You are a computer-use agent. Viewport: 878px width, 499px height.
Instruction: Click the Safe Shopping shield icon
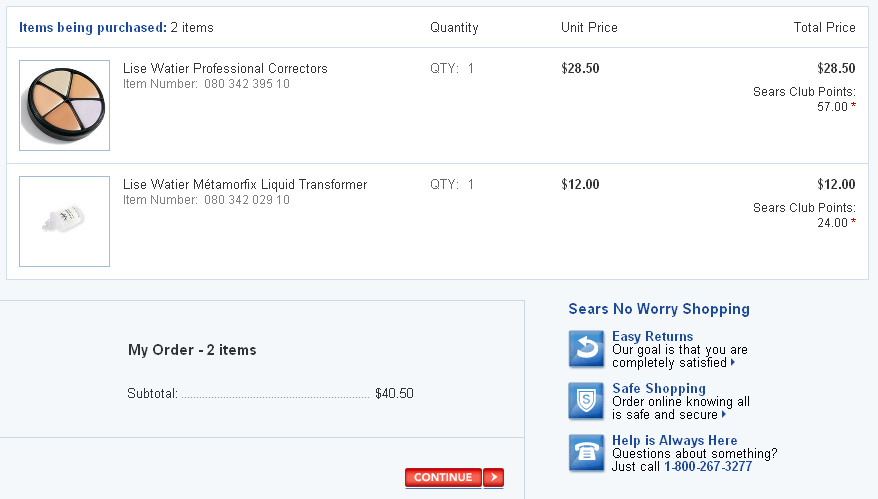tap(586, 400)
